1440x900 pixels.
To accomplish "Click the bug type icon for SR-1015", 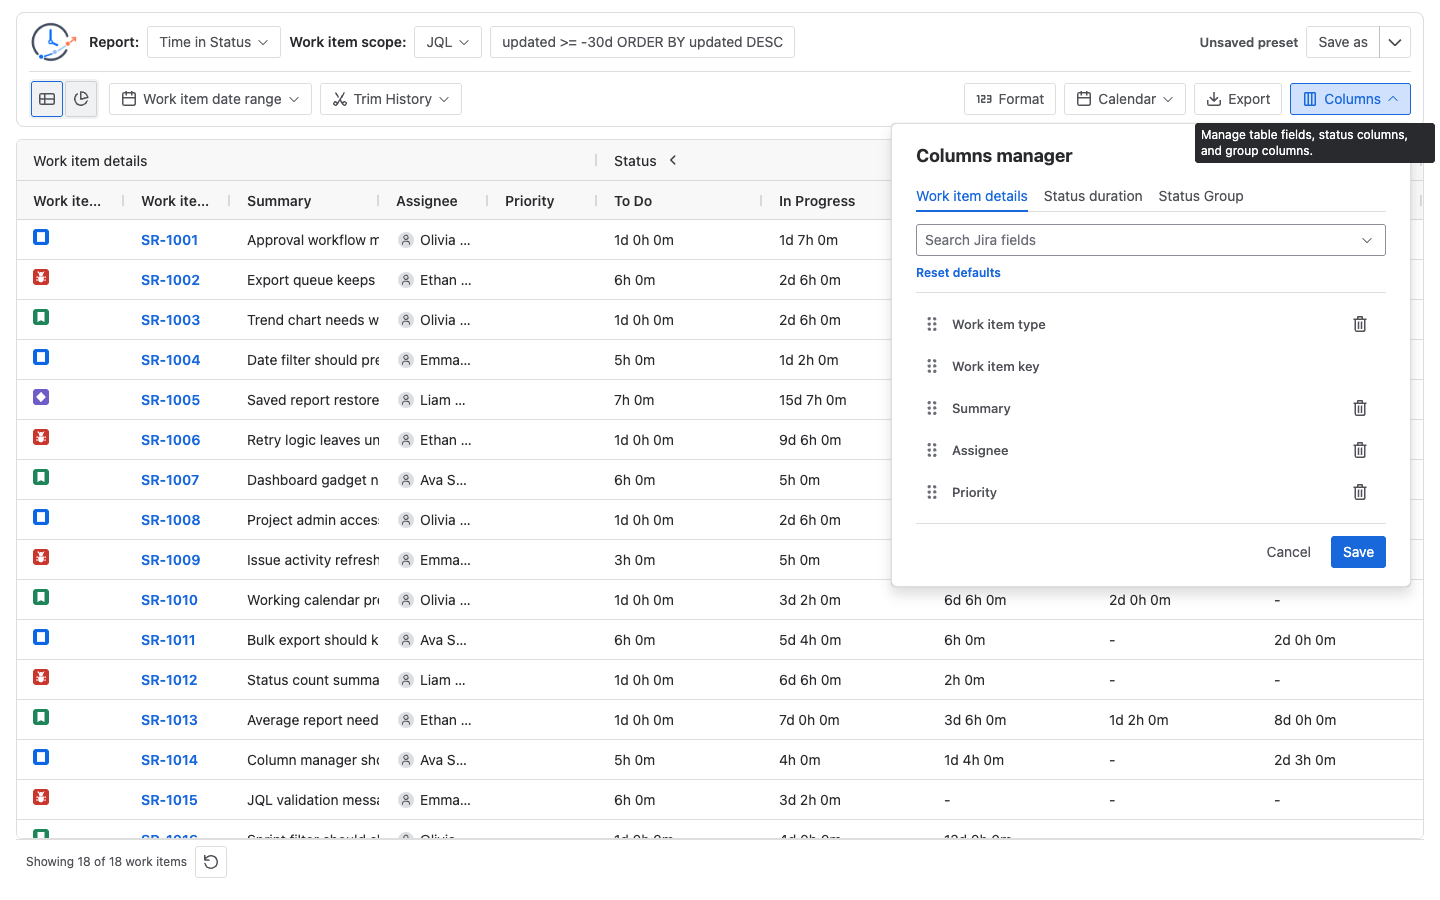I will (41, 797).
